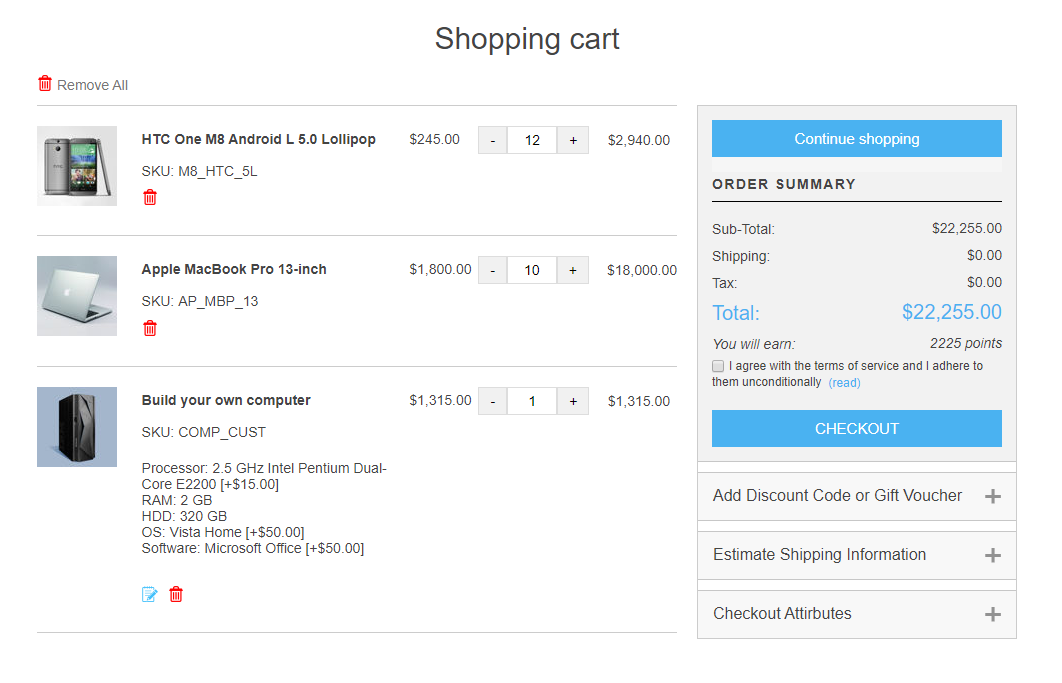The height and width of the screenshot is (683, 1062).
Task: Click the CHECKOUT button
Action: click(857, 428)
